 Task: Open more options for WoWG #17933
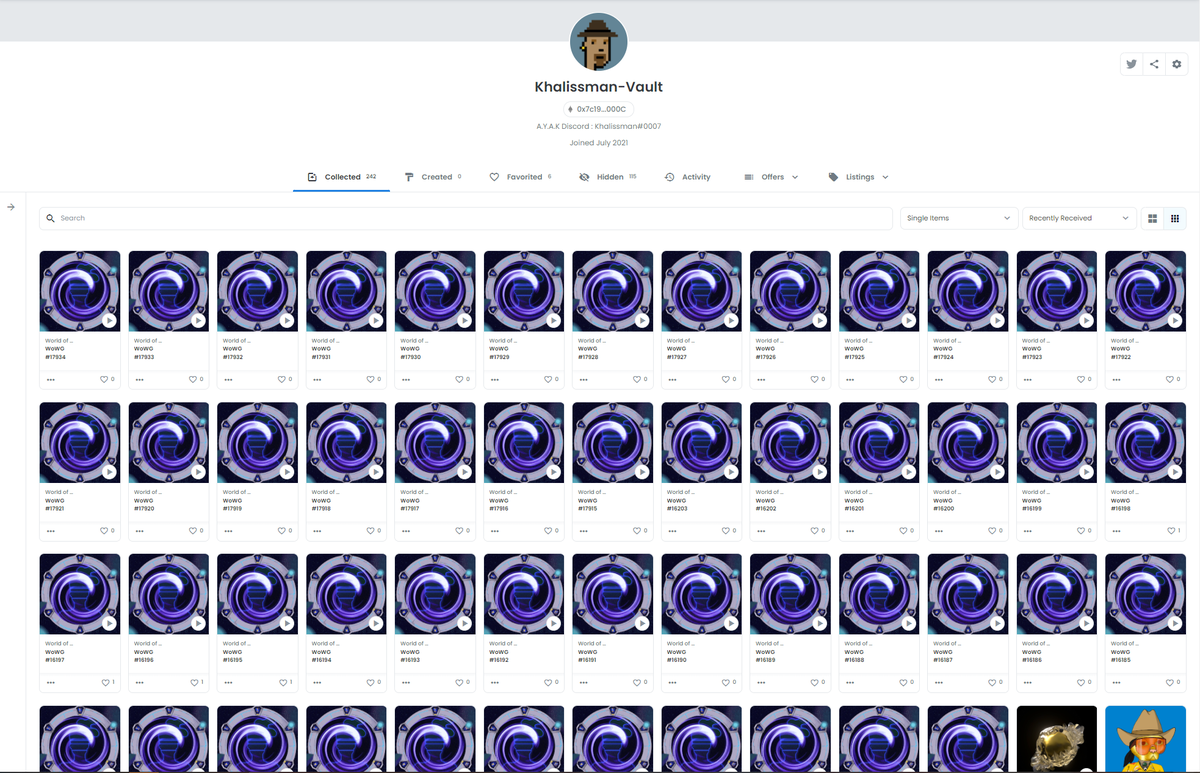139,380
